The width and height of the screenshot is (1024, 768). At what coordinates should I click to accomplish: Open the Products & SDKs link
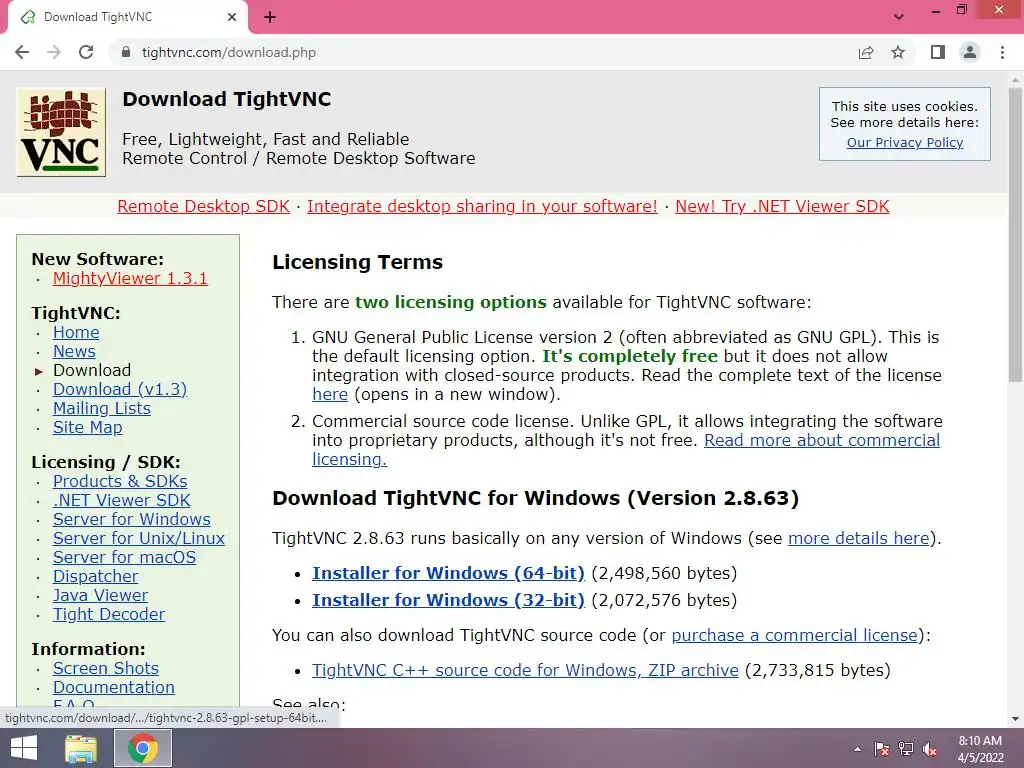(x=120, y=481)
